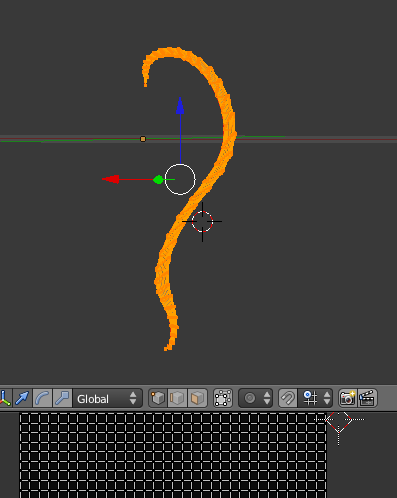Switch to vertex select mode
The width and height of the screenshot is (397, 498).
pos(158,398)
